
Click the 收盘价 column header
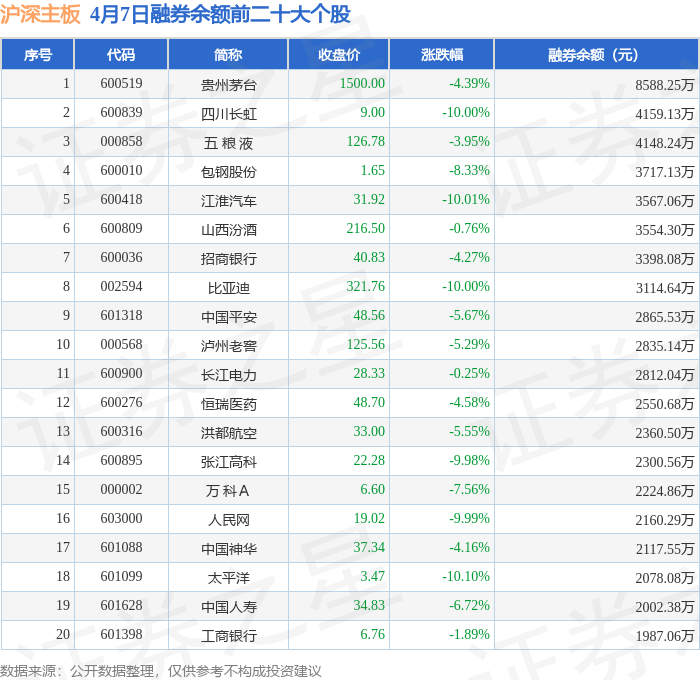(339, 54)
